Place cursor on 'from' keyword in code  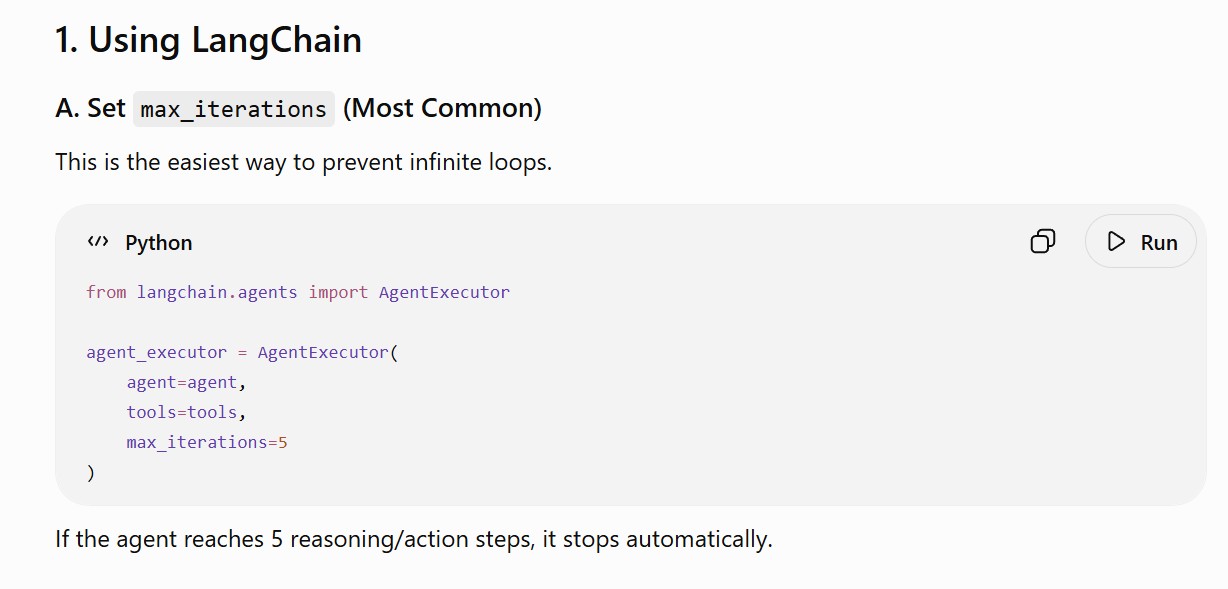[106, 293]
